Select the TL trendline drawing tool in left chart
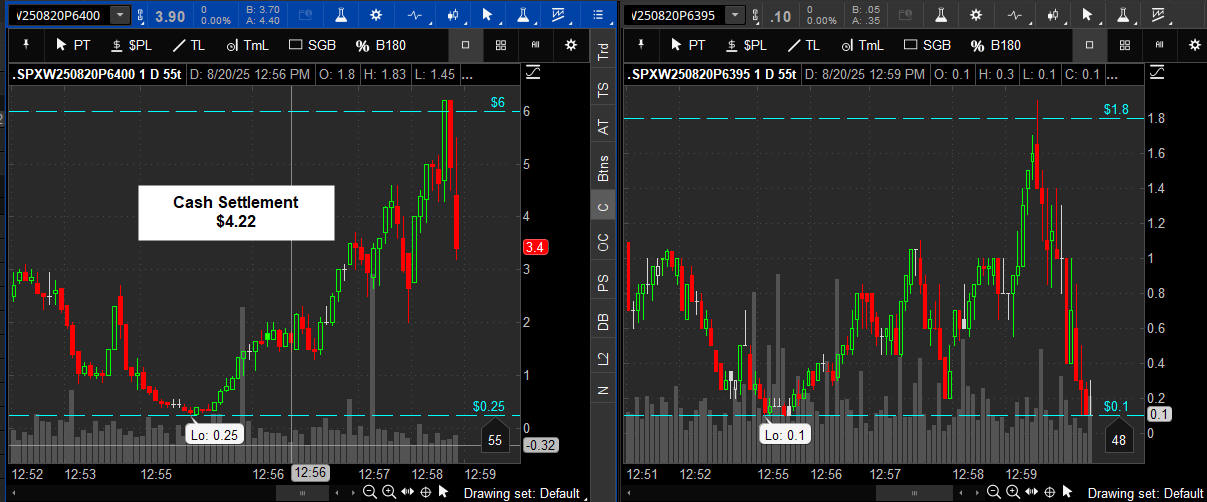This screenshot has width=1207, height=502. click(188, 45)
